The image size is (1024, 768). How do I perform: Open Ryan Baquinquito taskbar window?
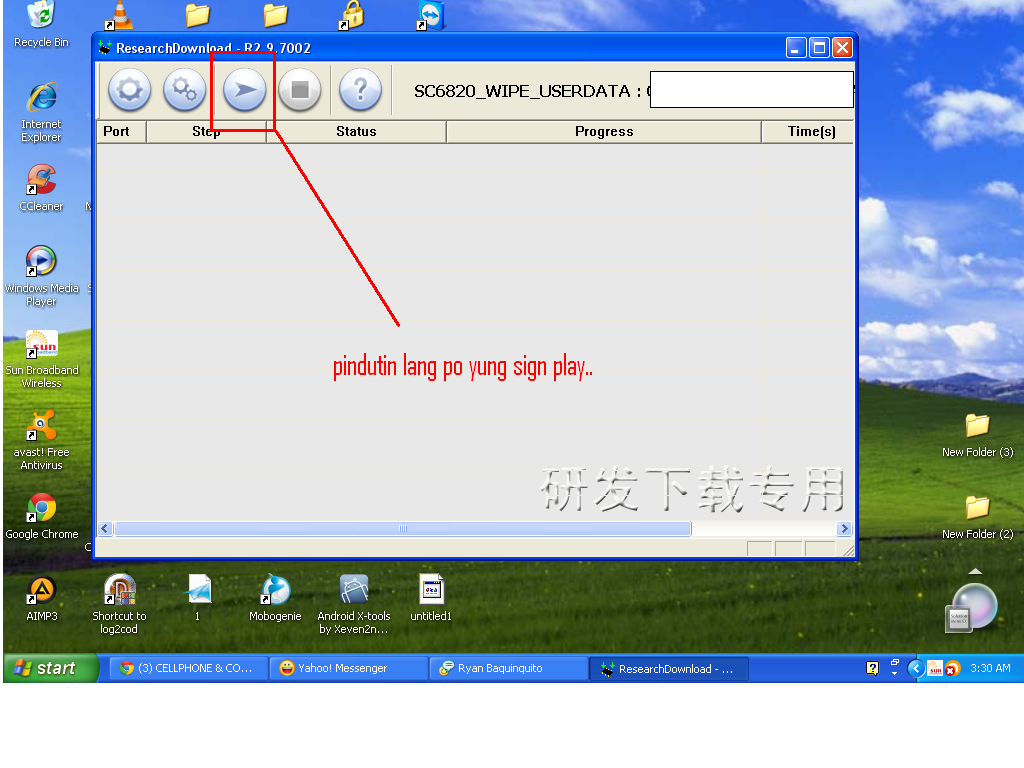508,668
